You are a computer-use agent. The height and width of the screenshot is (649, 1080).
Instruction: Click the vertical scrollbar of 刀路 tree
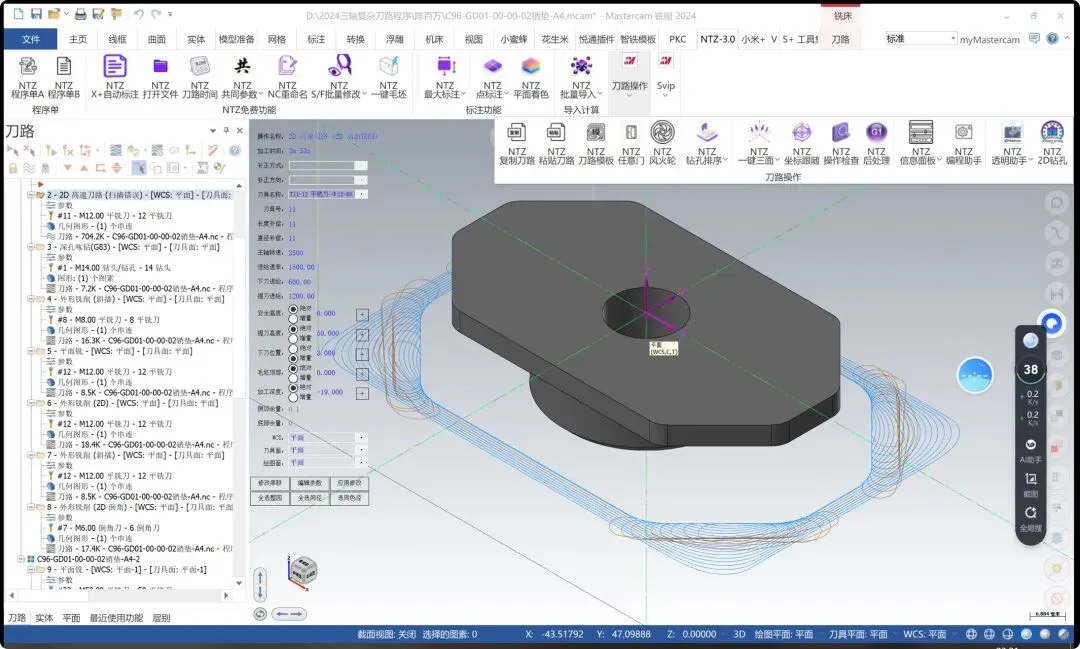click(239, 384)
